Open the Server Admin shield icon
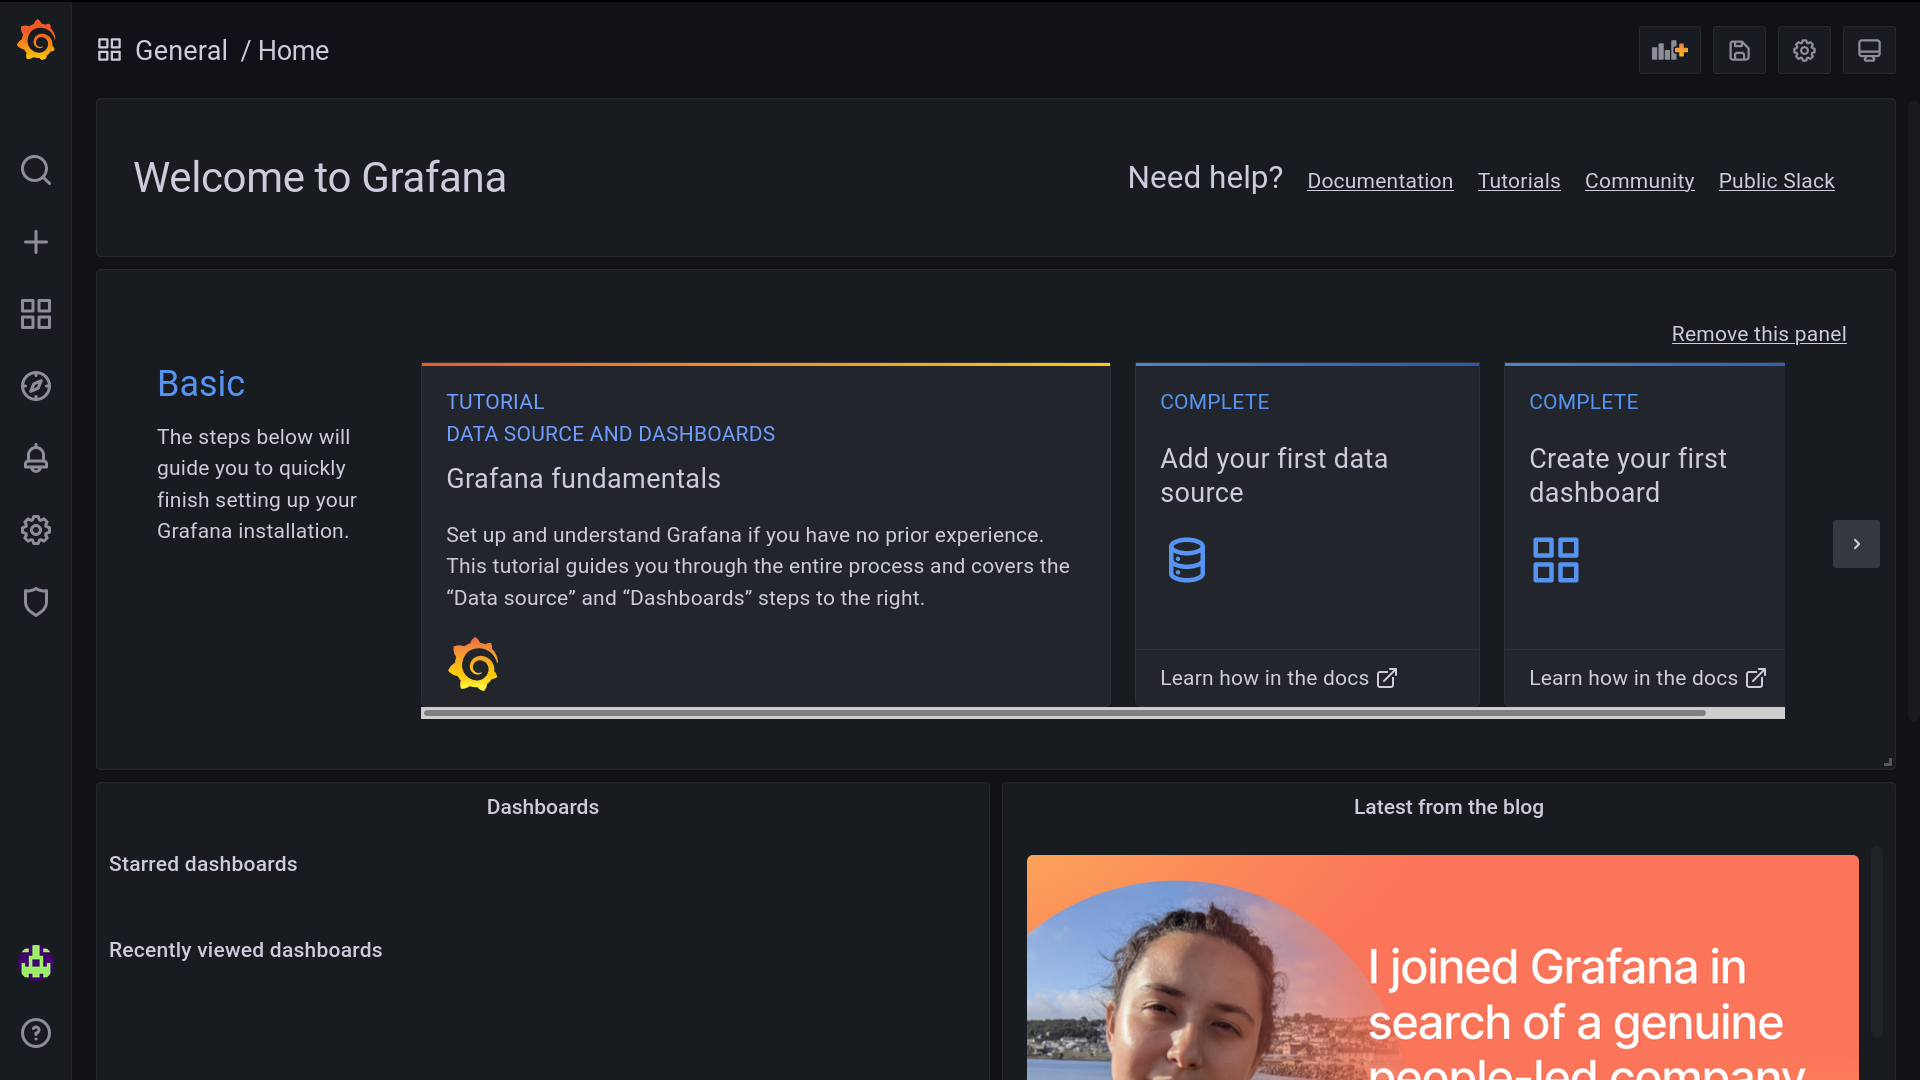The image size is (1920, 1080). pos(36,602)
